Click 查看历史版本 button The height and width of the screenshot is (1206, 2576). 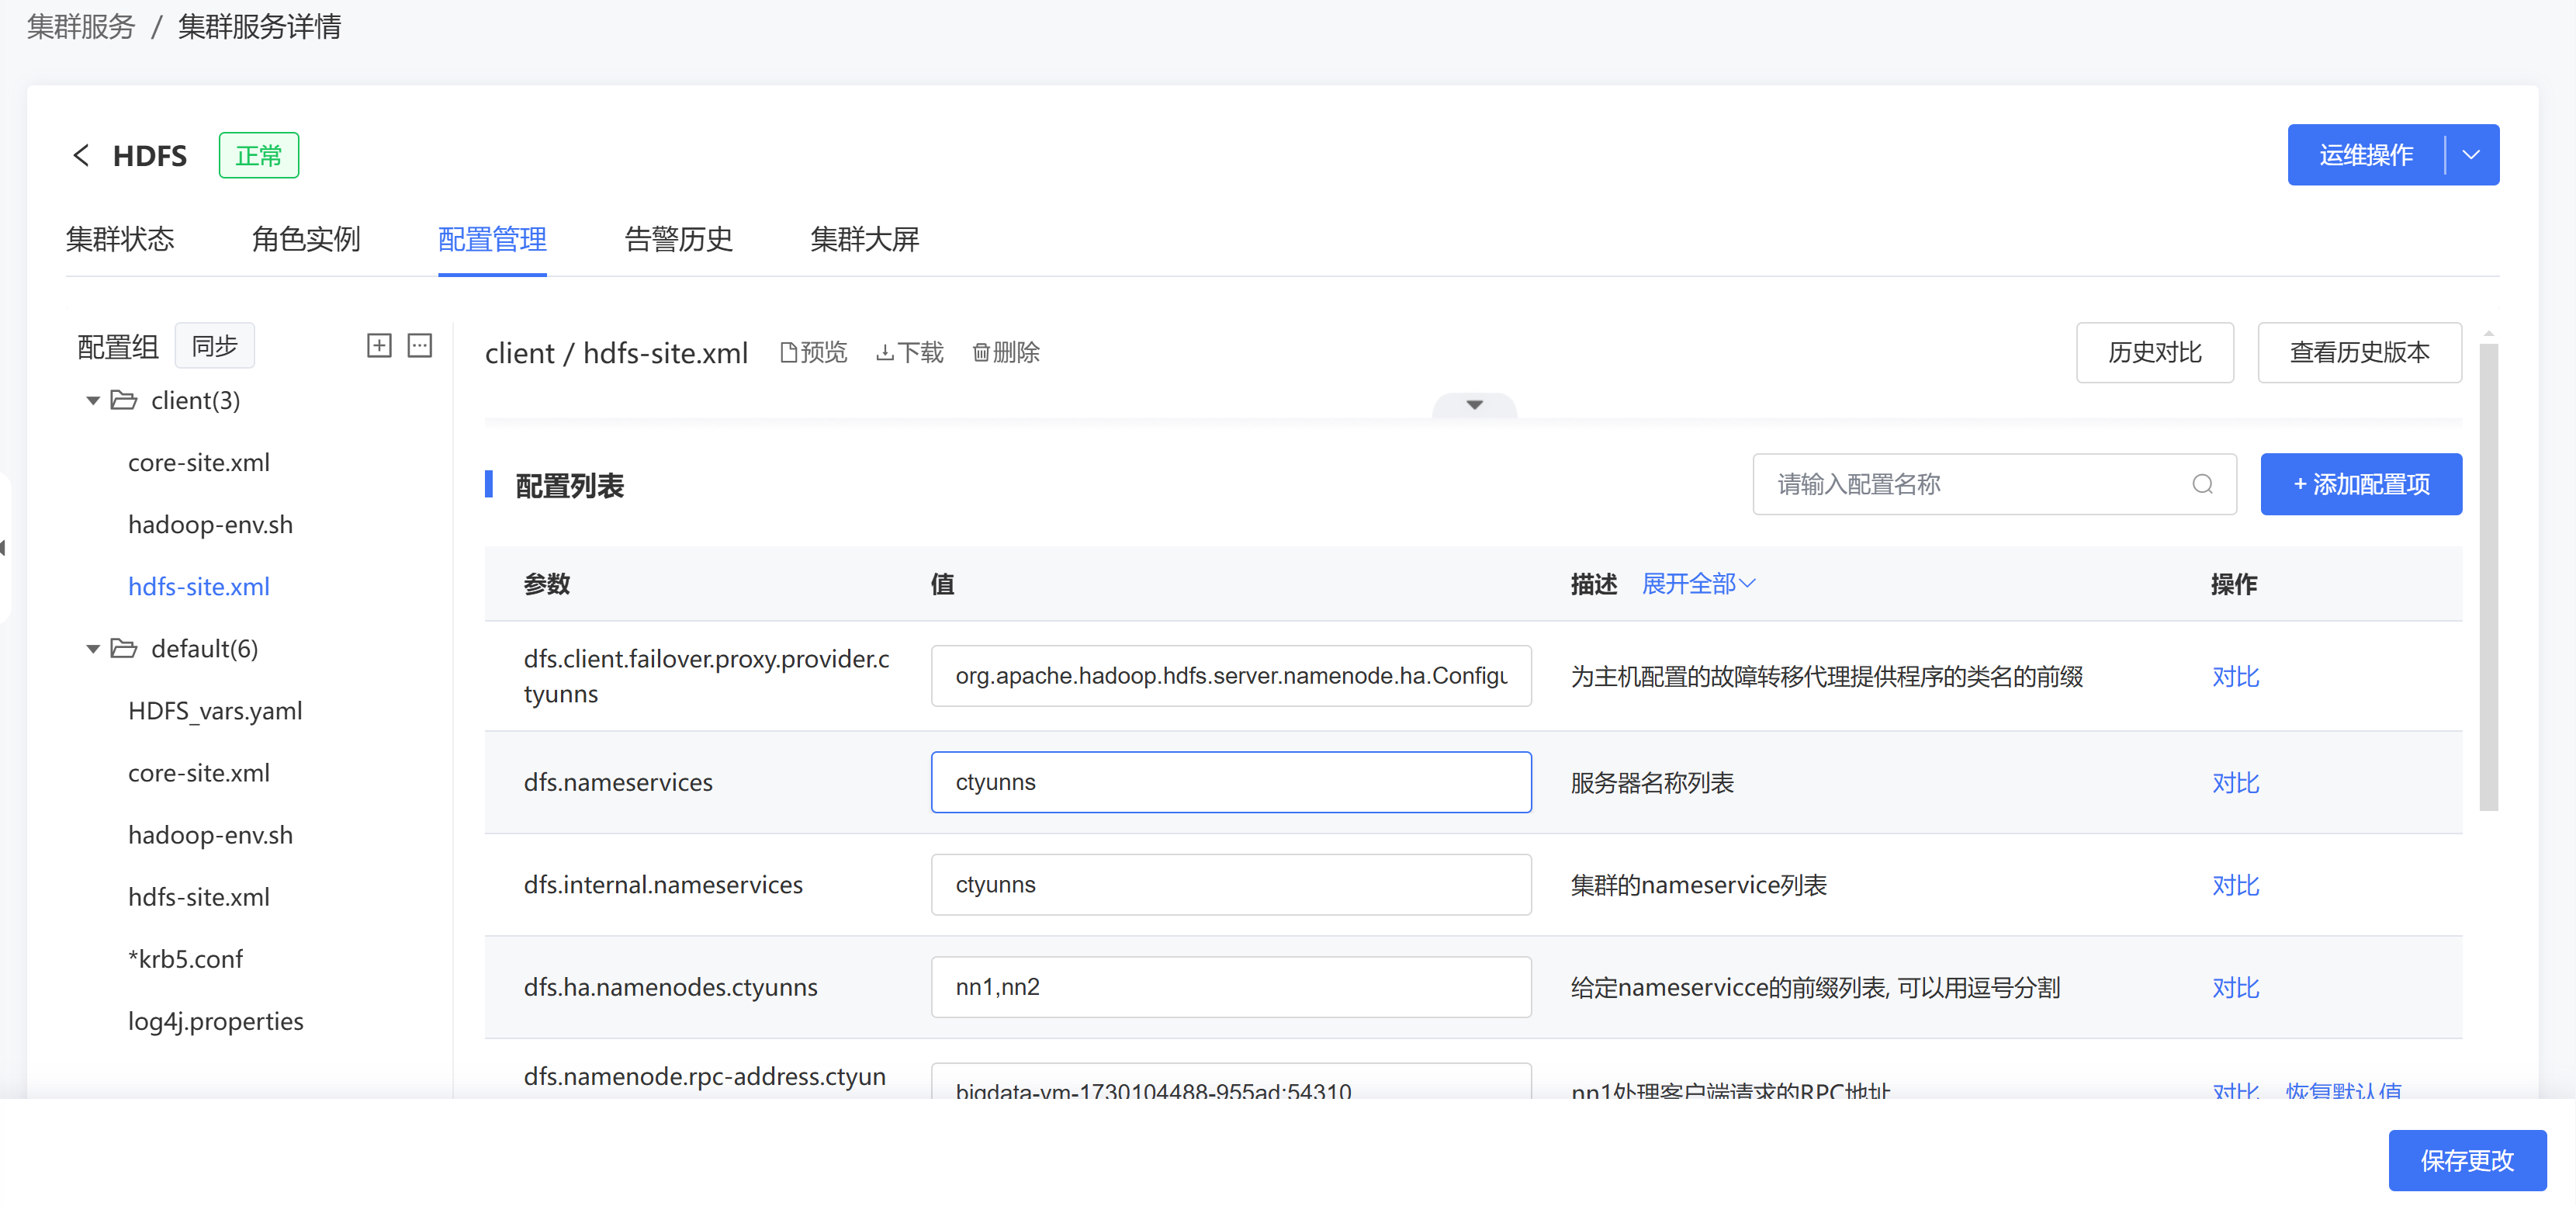[x=2359, y=352]
